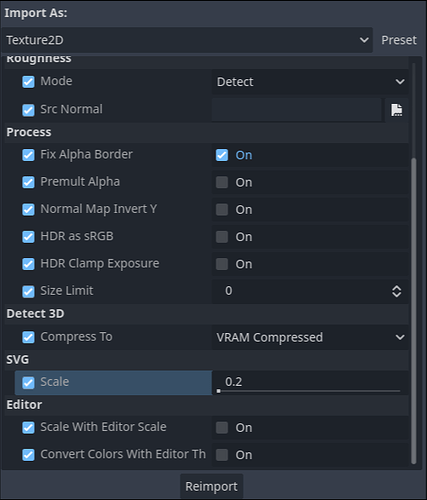Toggle Scale With Editor Scale On checkbox
The height and width of the screenshot is (500, 427).
click(222, 427)
